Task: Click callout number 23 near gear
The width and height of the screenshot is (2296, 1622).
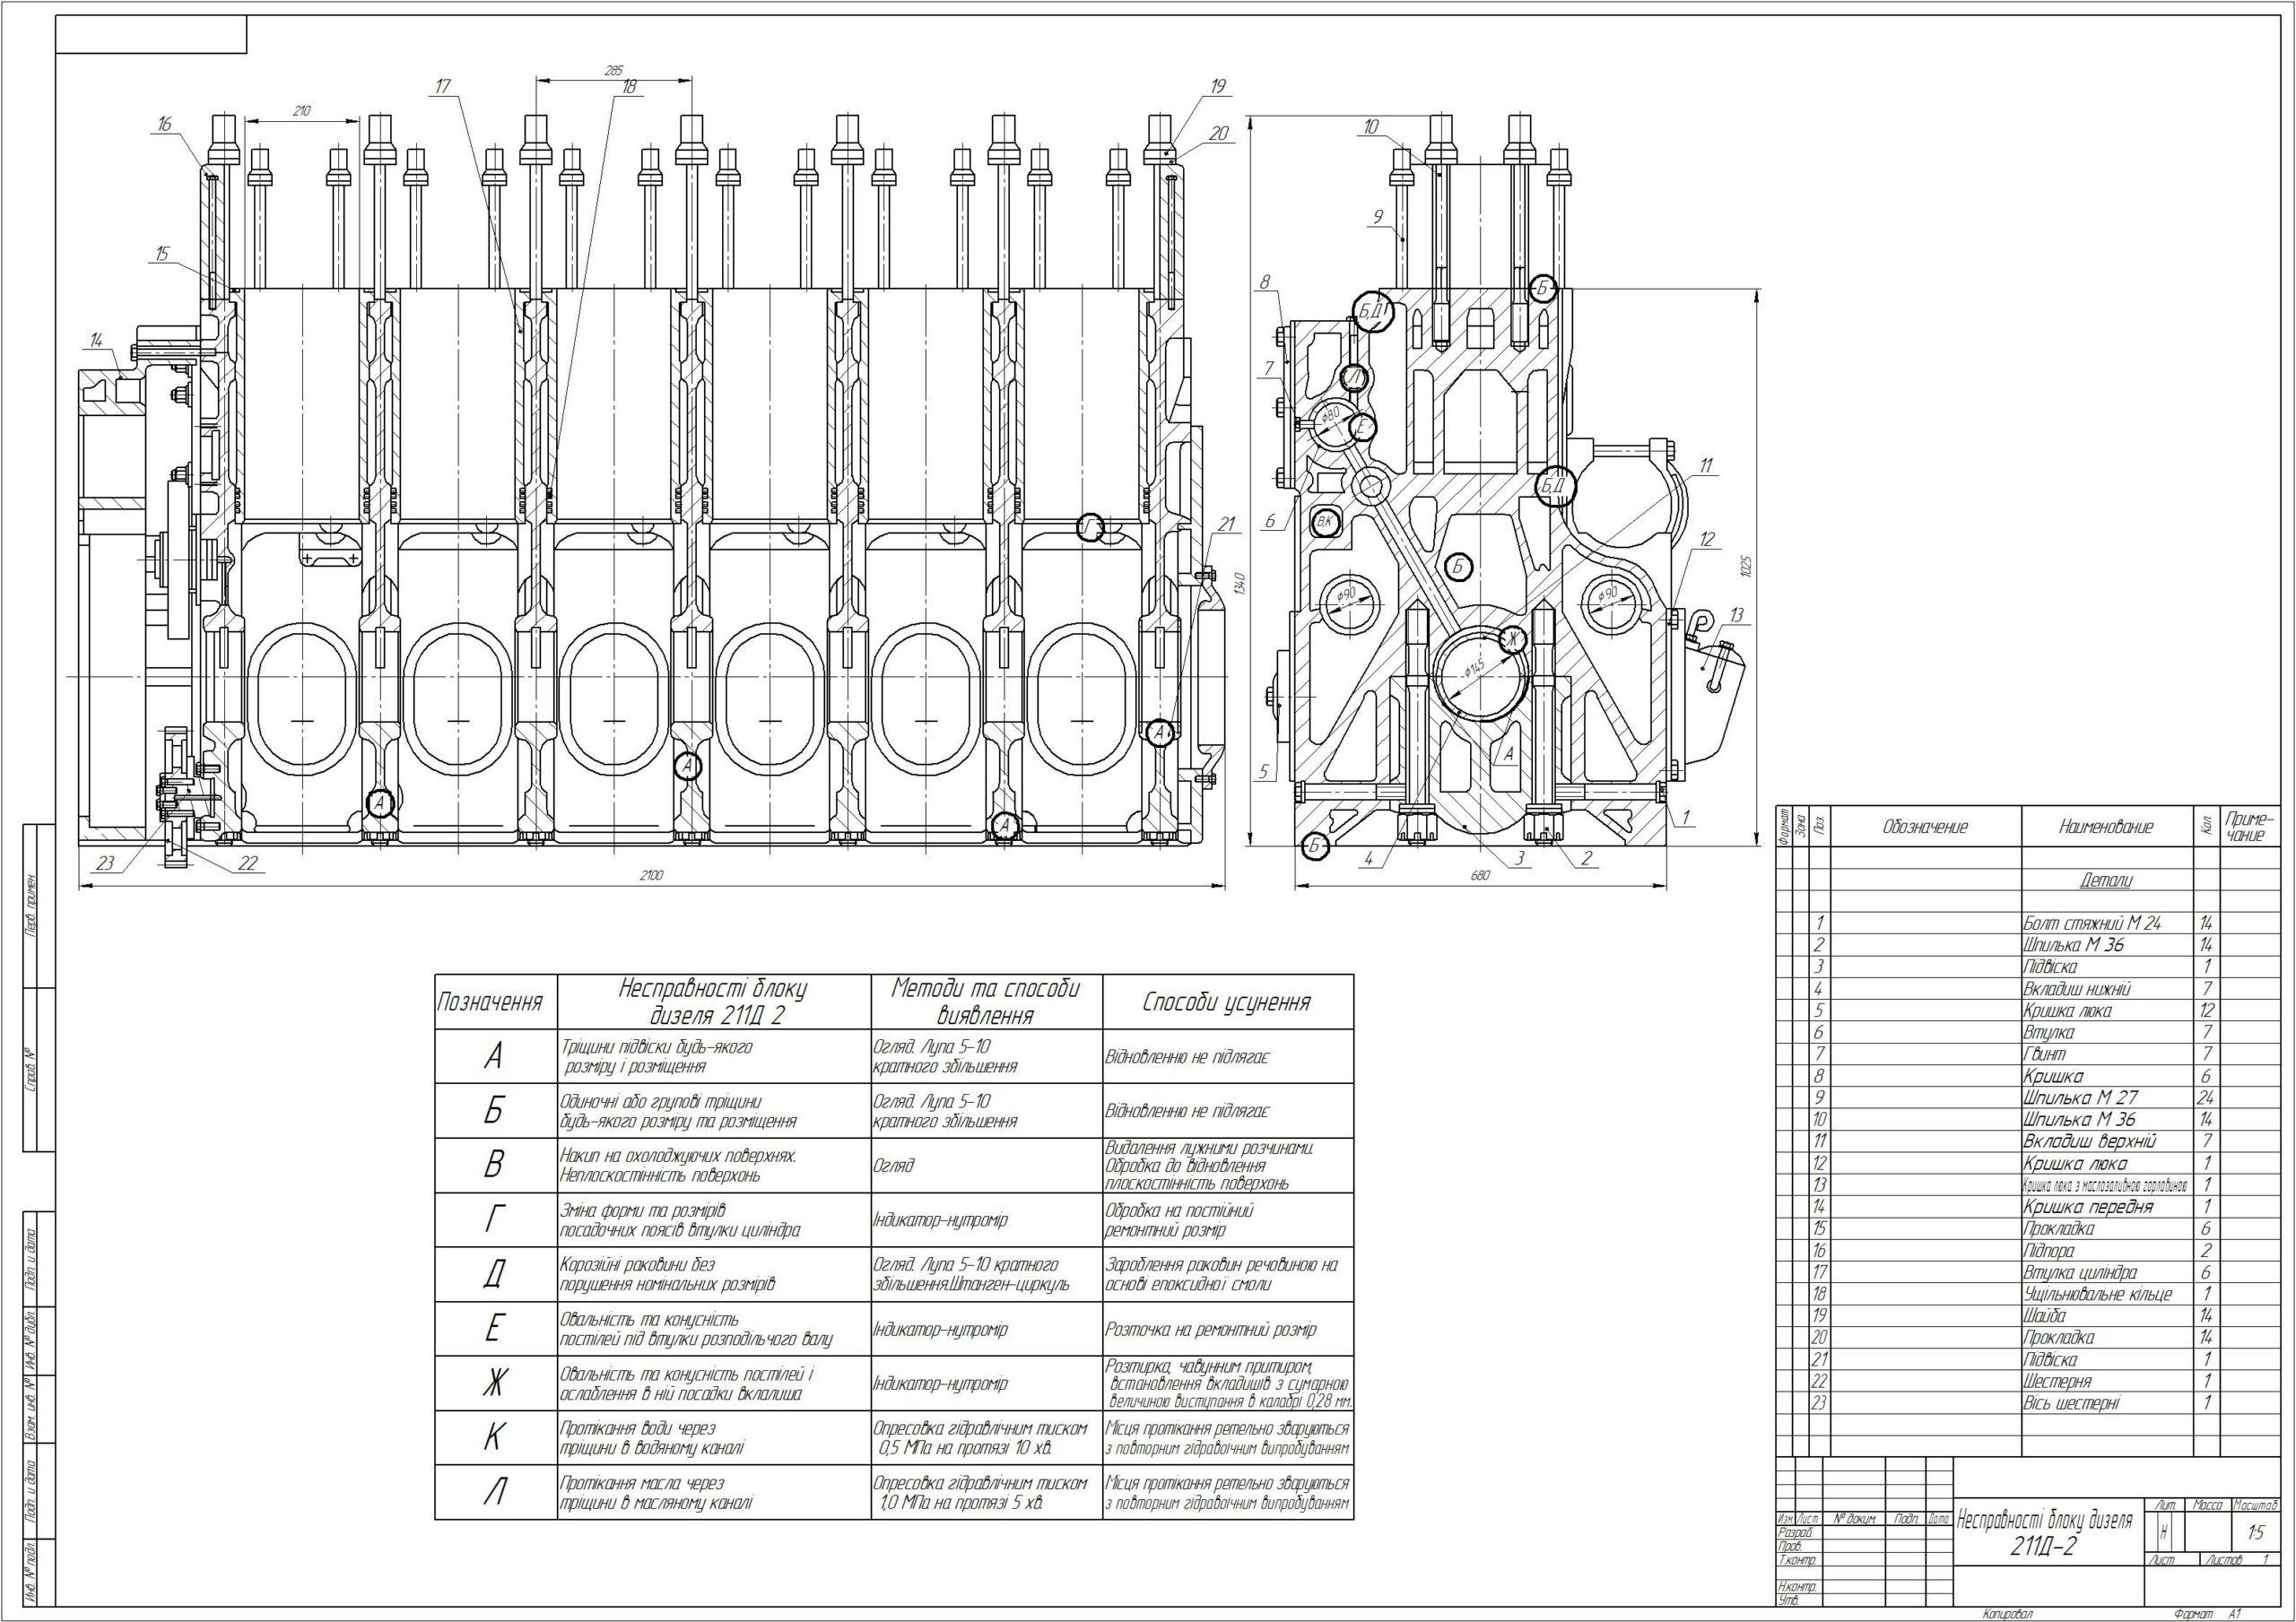Action: coord(106,863)
